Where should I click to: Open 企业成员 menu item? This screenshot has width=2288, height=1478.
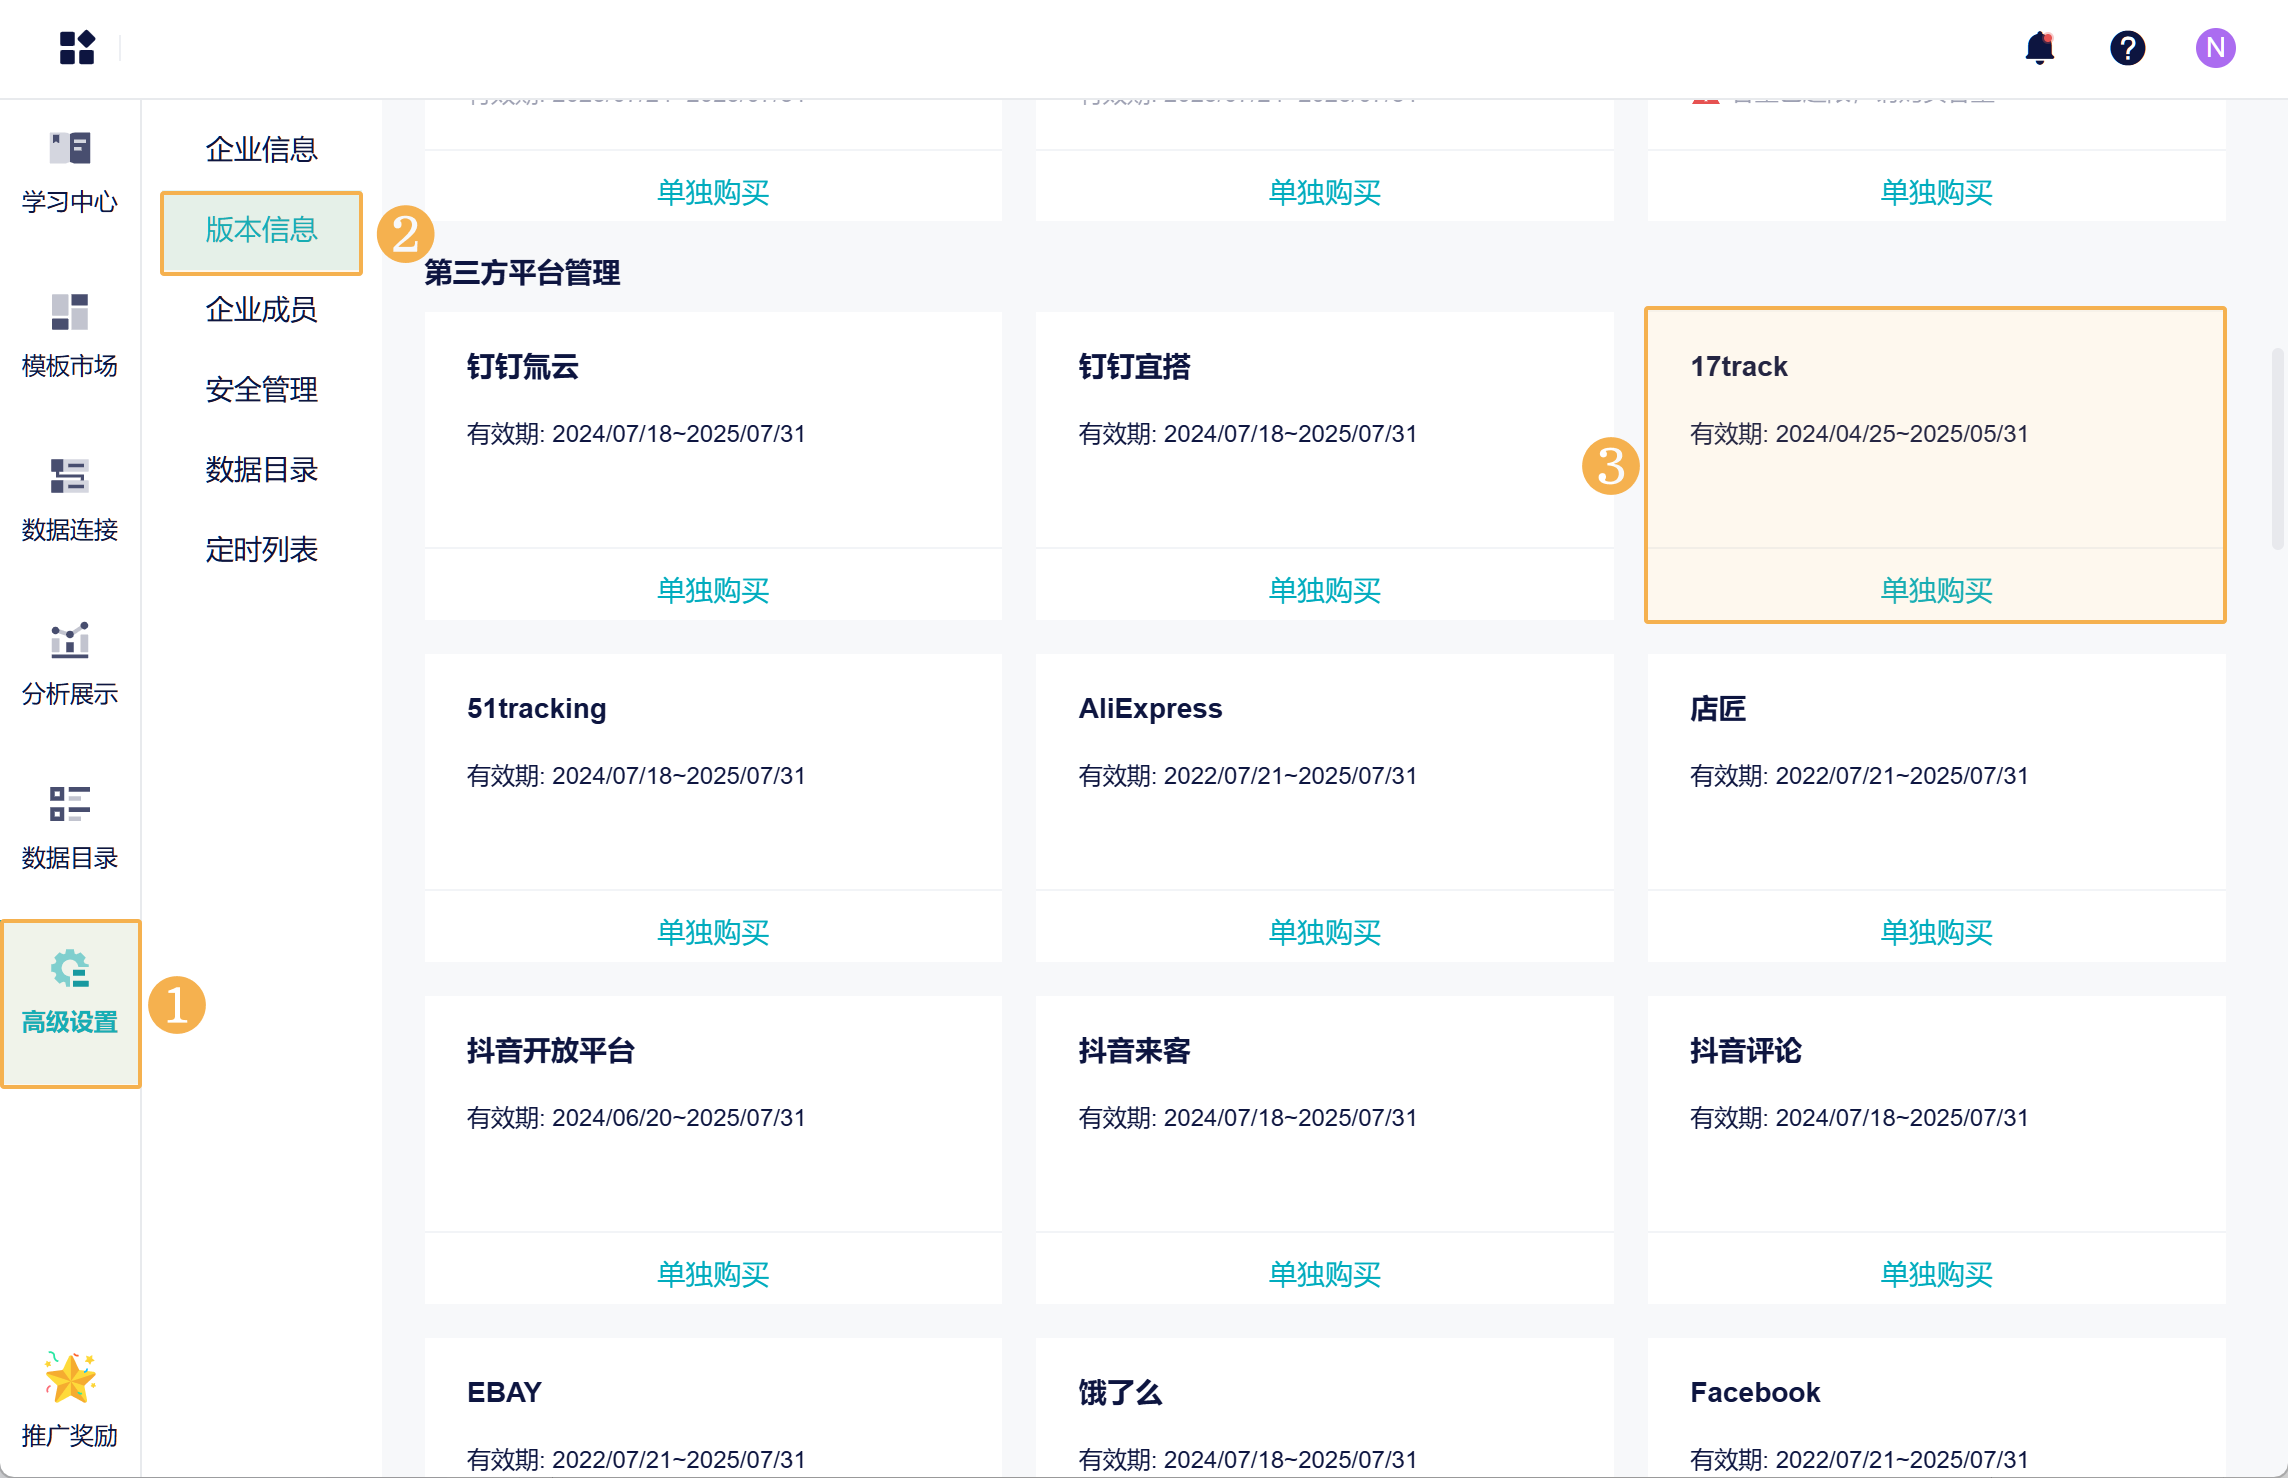pyautogui.click(x=261, y=310)
